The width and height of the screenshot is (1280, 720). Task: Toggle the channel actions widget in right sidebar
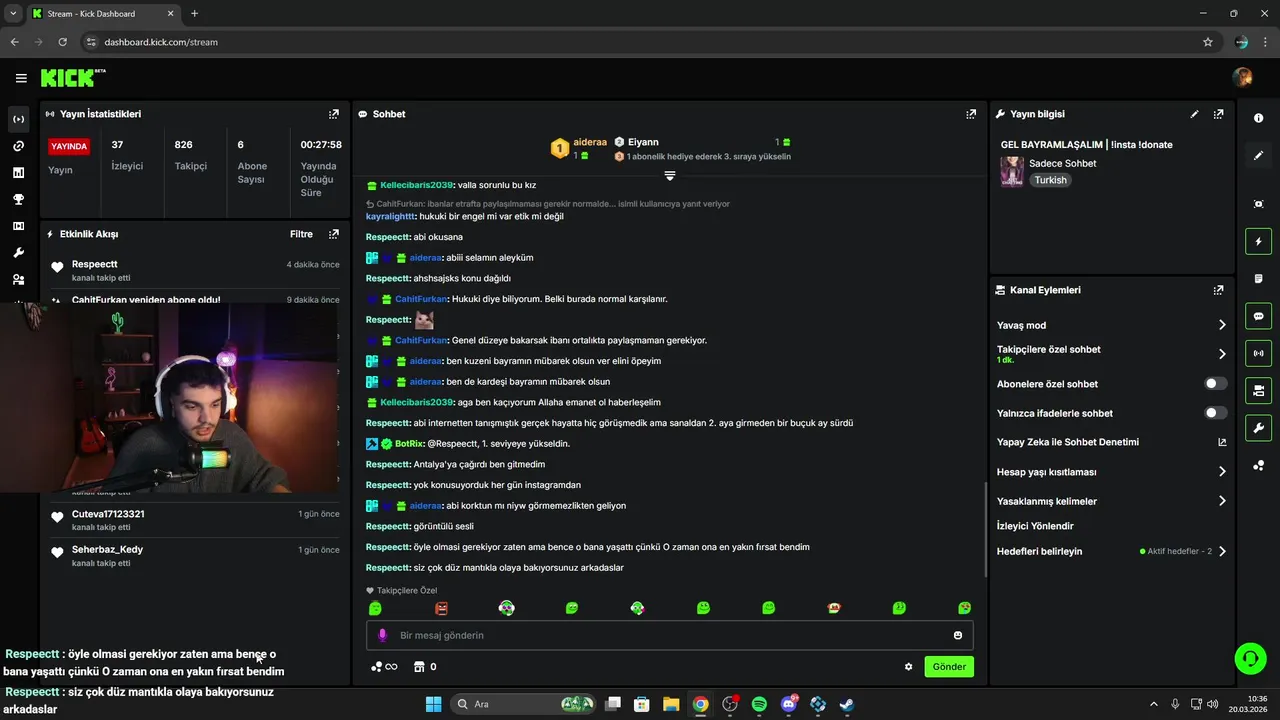pyautogui.click(x=1258, y=390)
